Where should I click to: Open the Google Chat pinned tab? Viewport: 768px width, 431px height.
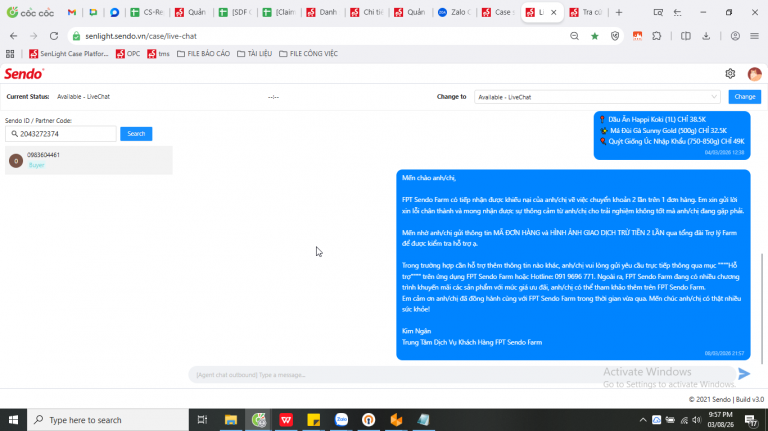(x=93, y=12)
